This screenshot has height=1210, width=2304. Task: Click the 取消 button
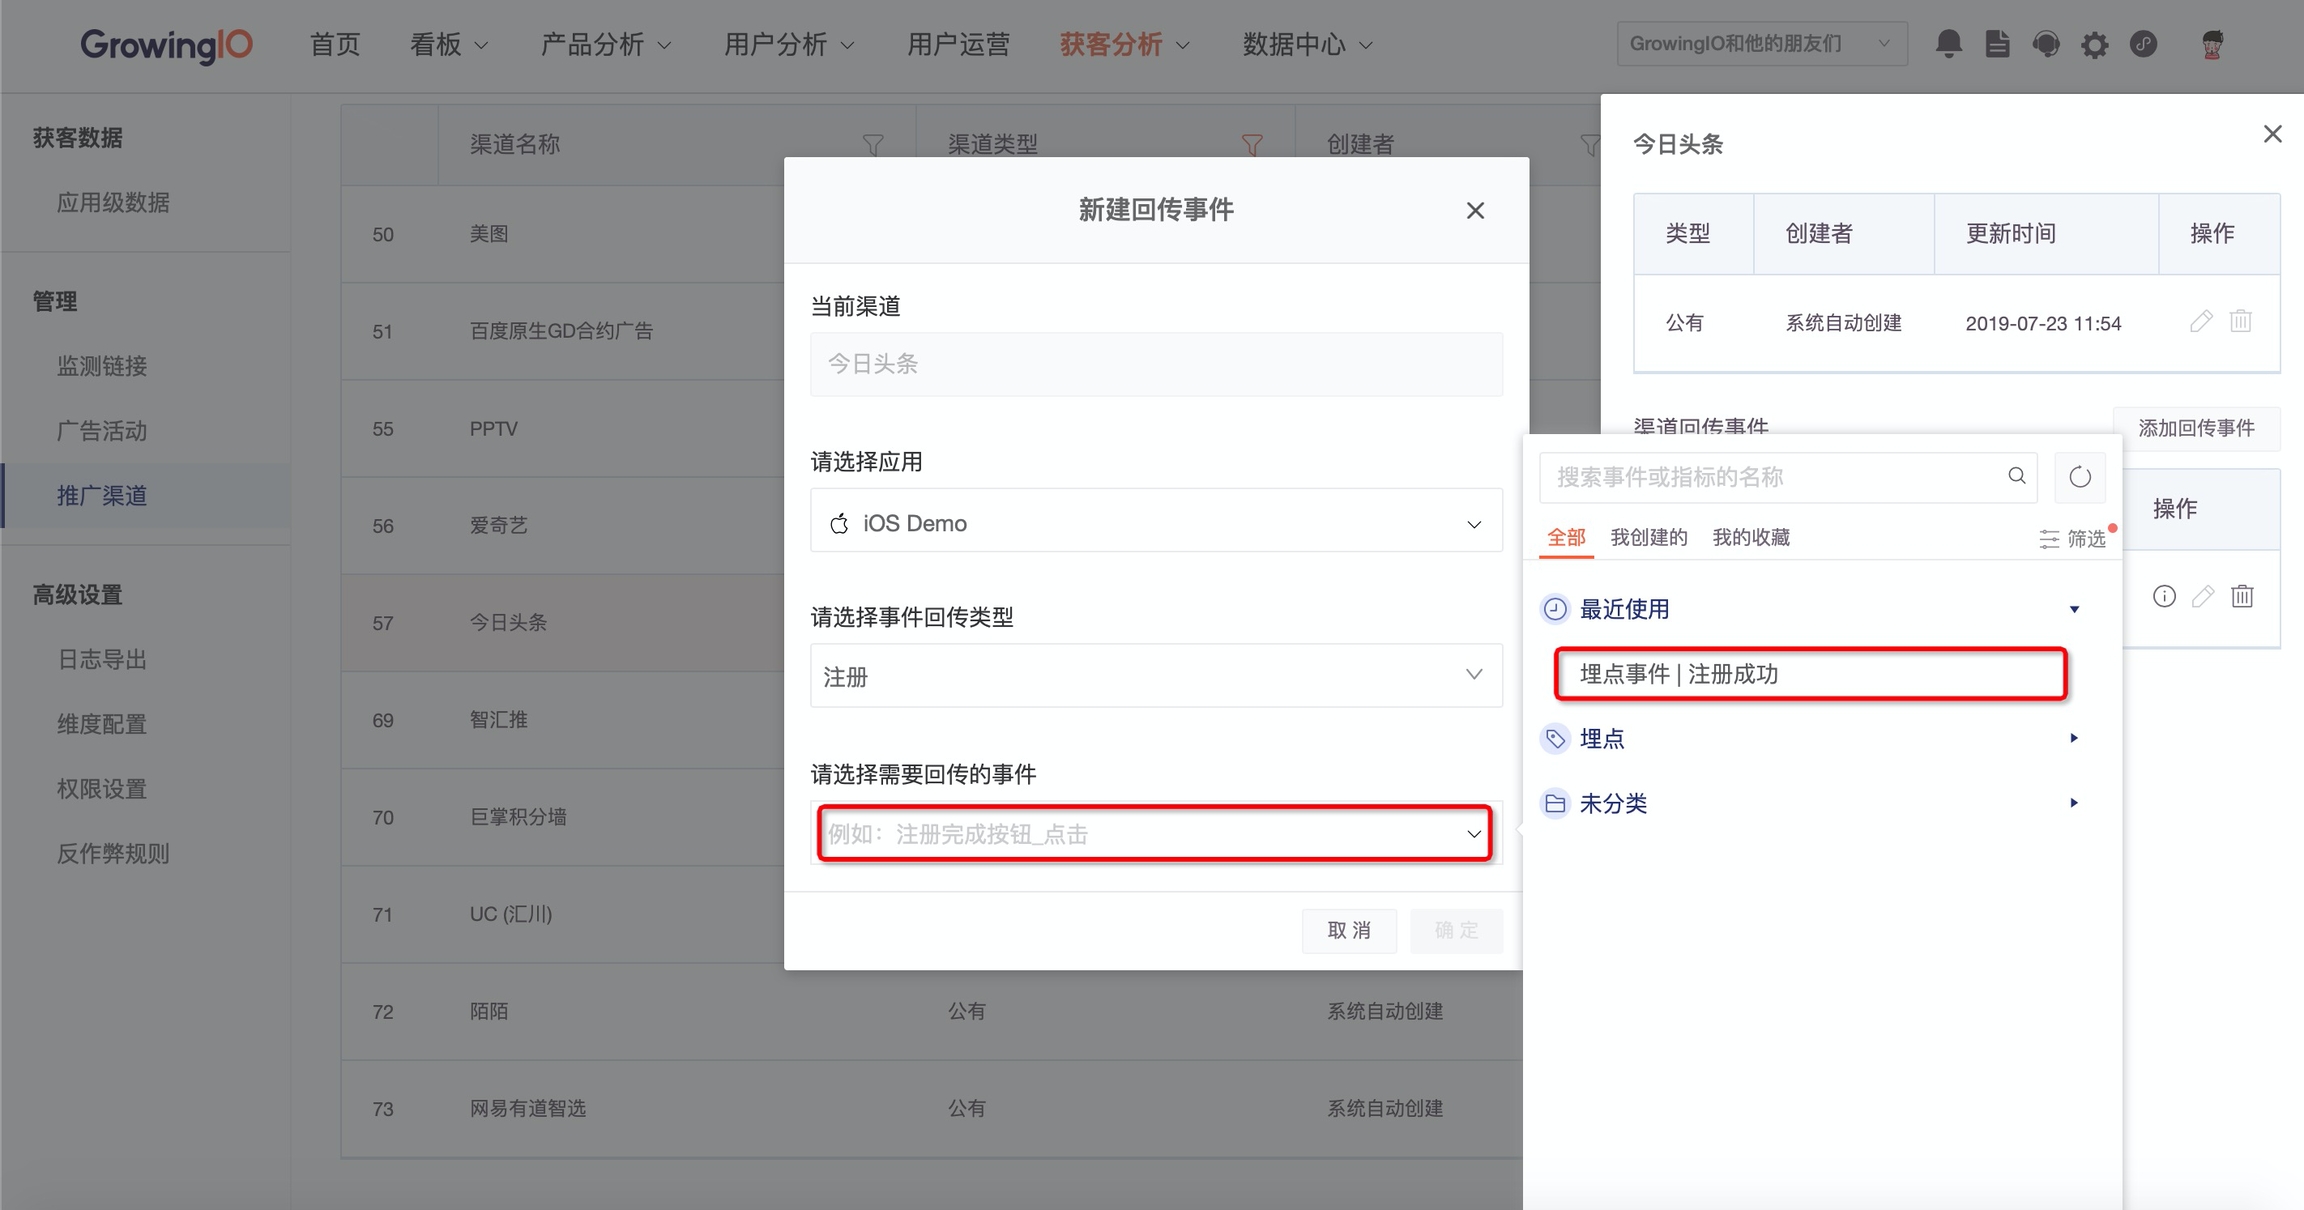click(1348, 931)
